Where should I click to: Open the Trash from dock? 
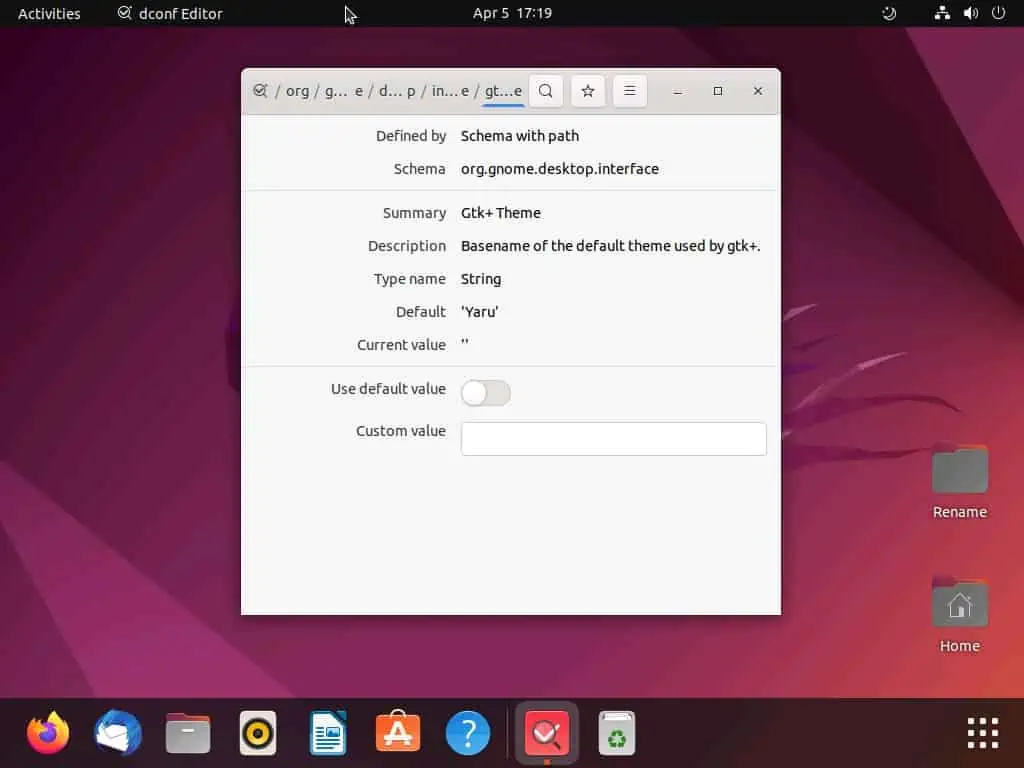click(617, 734)
